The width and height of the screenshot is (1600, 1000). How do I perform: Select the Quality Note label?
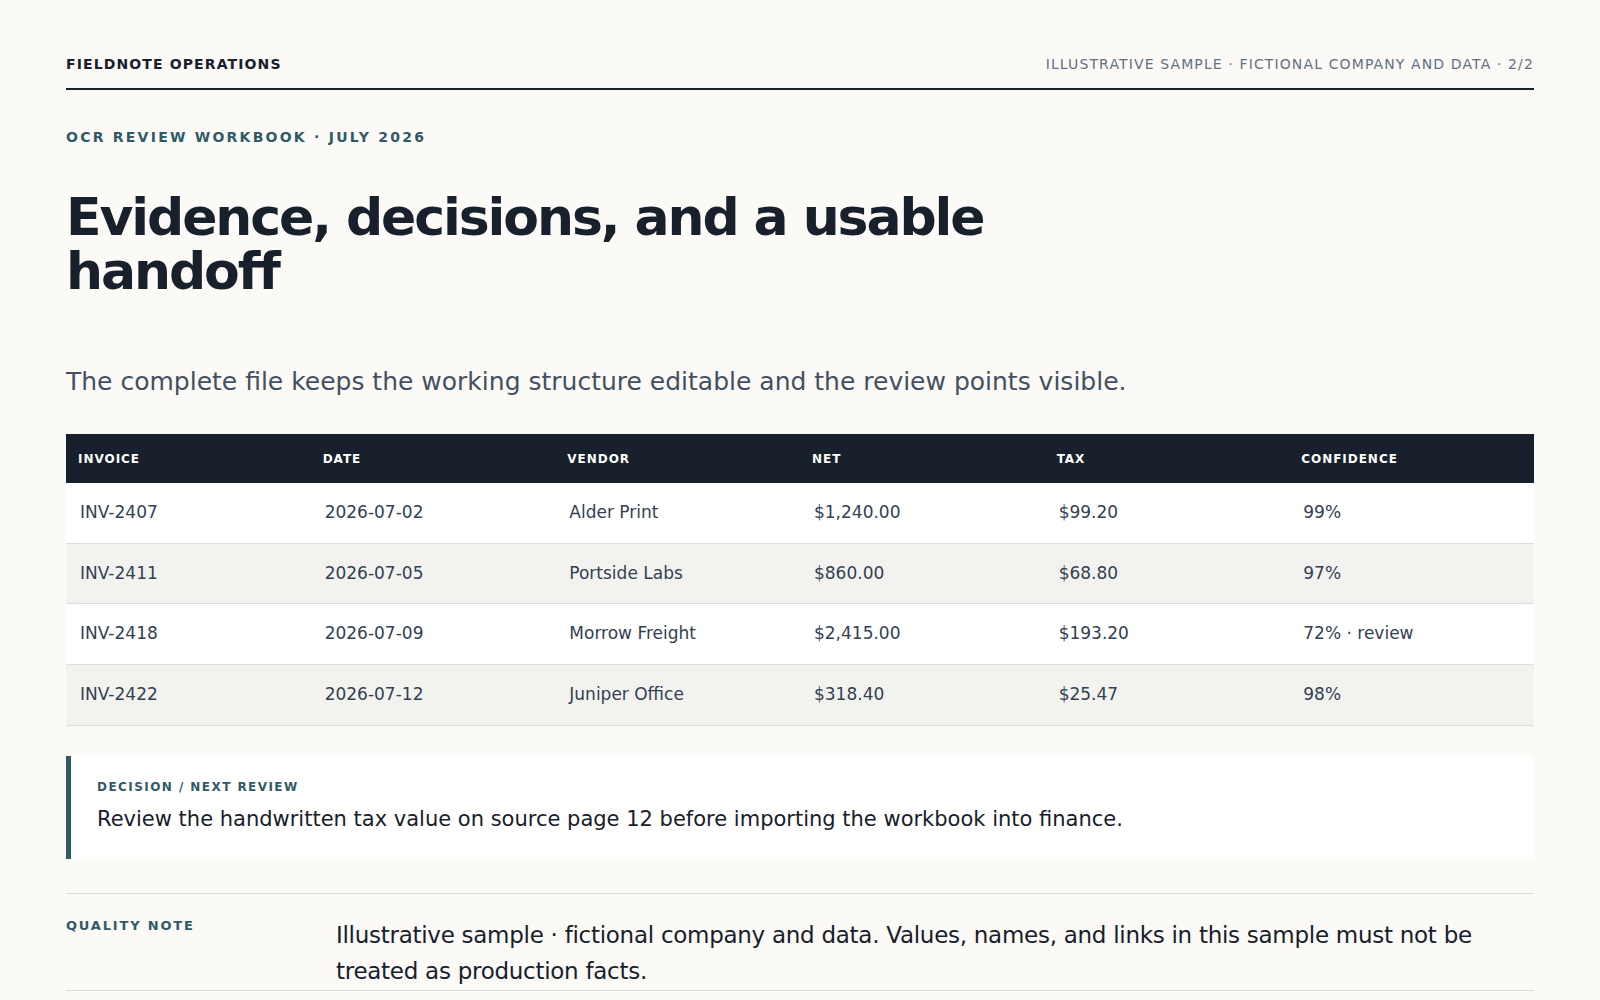(x=130, y=926)
